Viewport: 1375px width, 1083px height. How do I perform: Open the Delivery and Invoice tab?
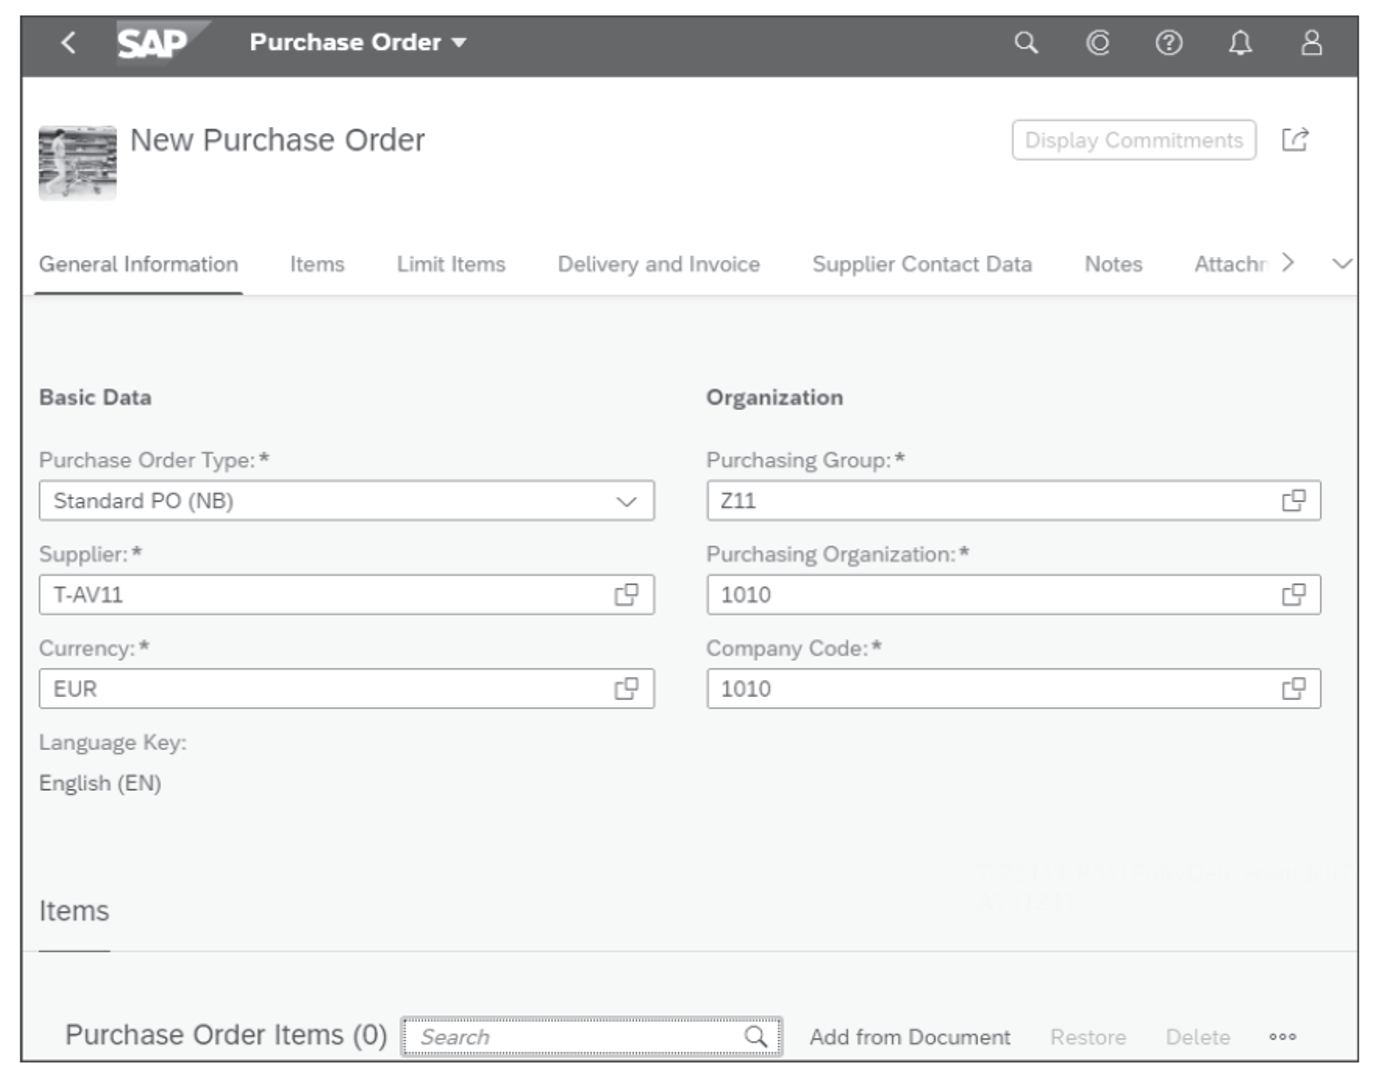(x=659, y=263)
